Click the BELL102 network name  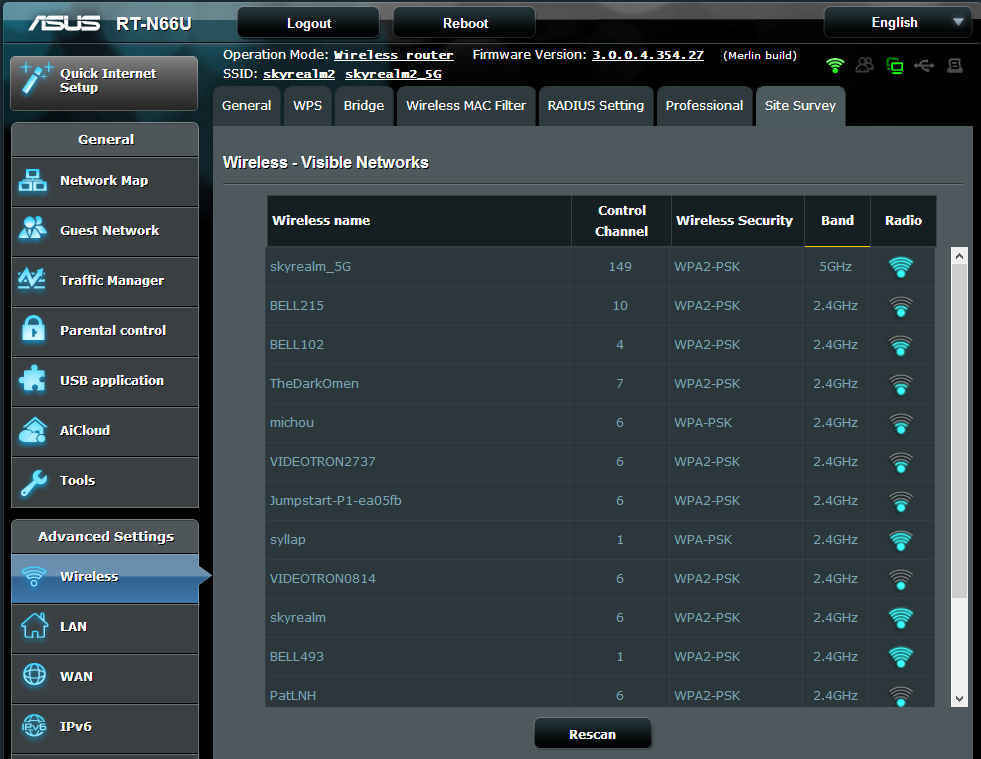(297, 345)
